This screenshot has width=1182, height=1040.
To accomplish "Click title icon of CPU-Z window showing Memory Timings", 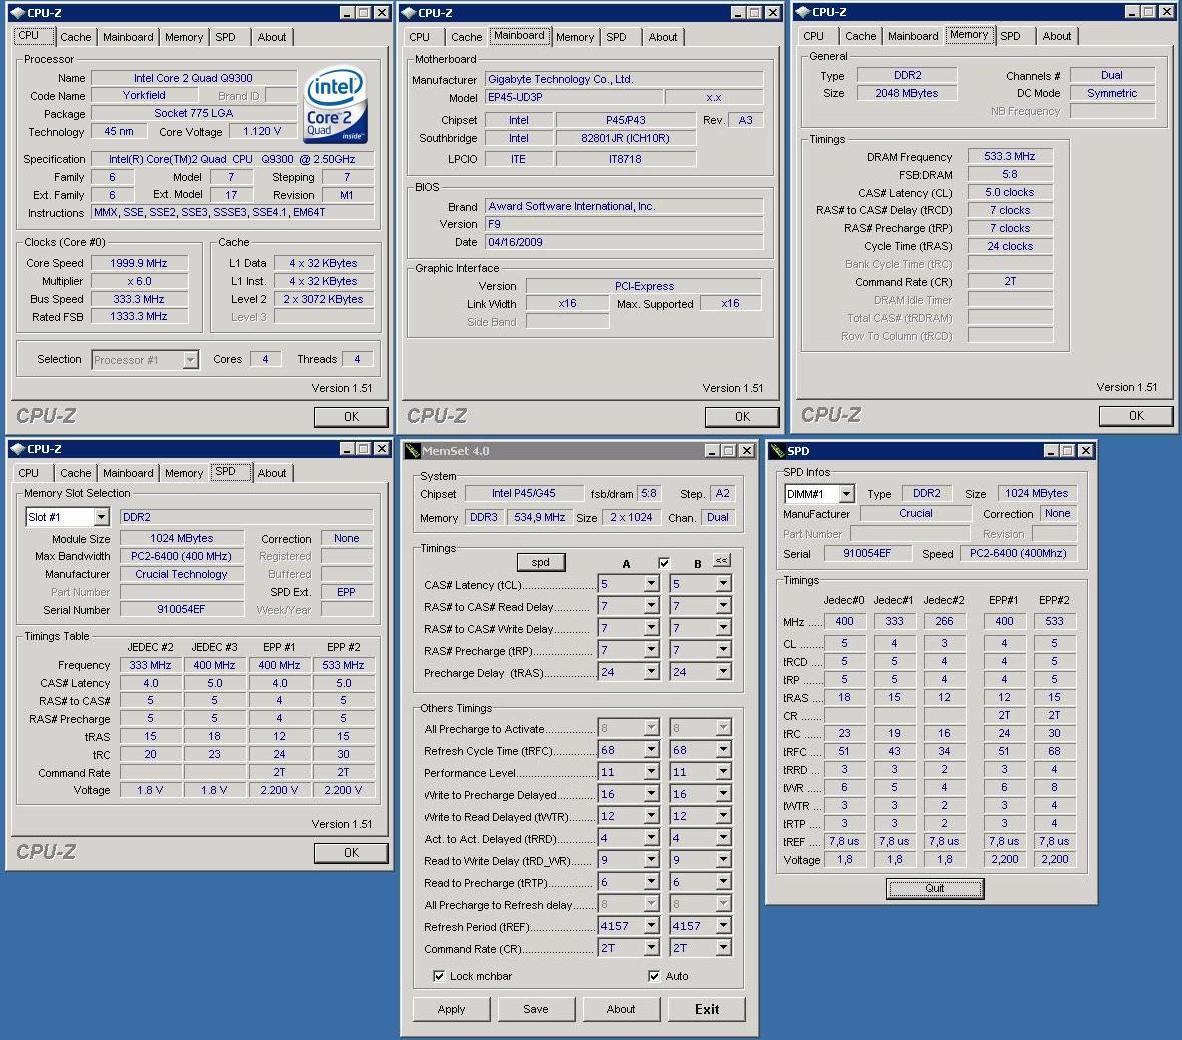I will click(803, 12).
